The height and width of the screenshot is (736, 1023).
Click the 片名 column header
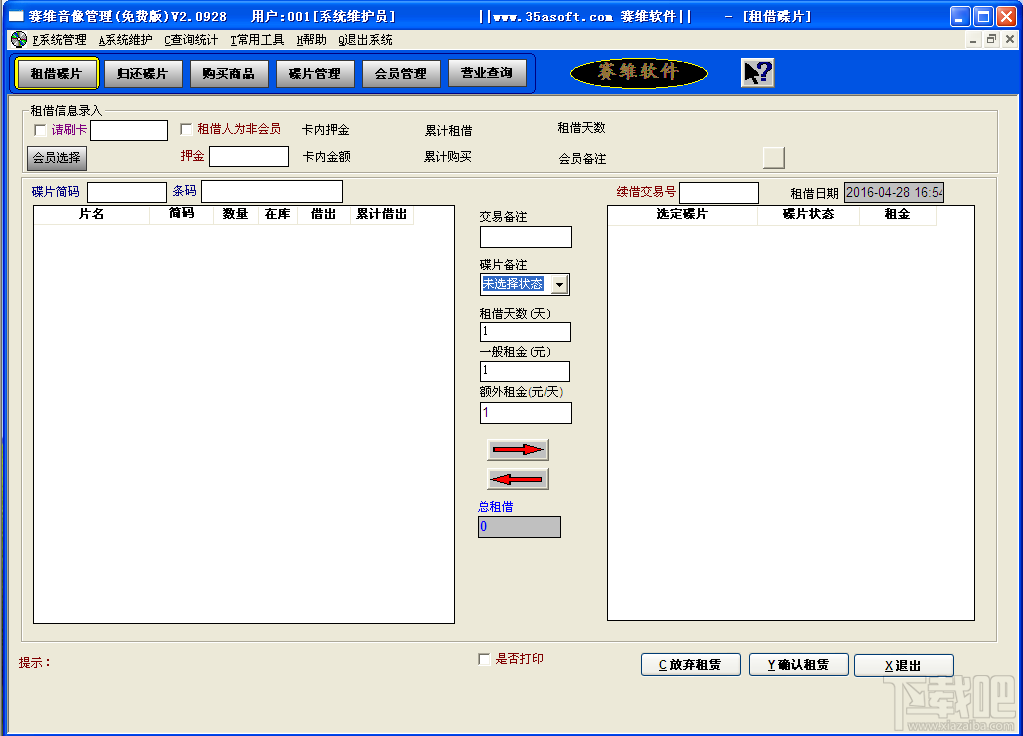point(91,214)
